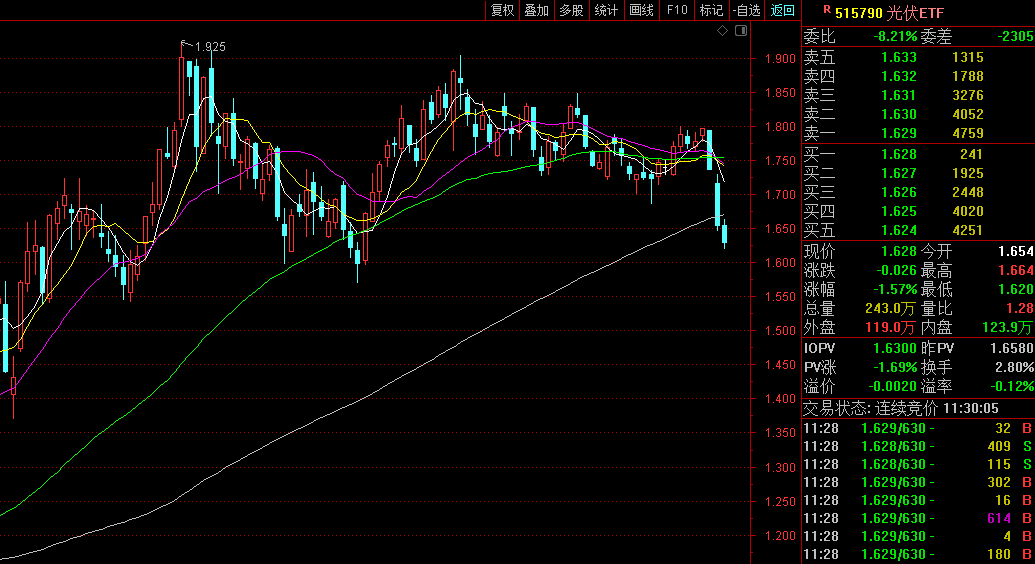Click IOPV value 1.6300

point(894,348)
